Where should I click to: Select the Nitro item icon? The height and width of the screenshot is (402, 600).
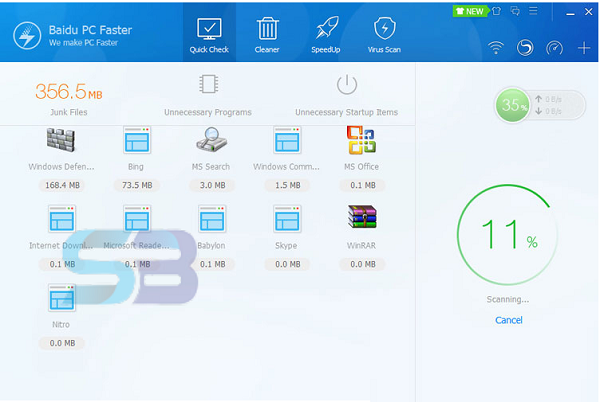point(62,298)
